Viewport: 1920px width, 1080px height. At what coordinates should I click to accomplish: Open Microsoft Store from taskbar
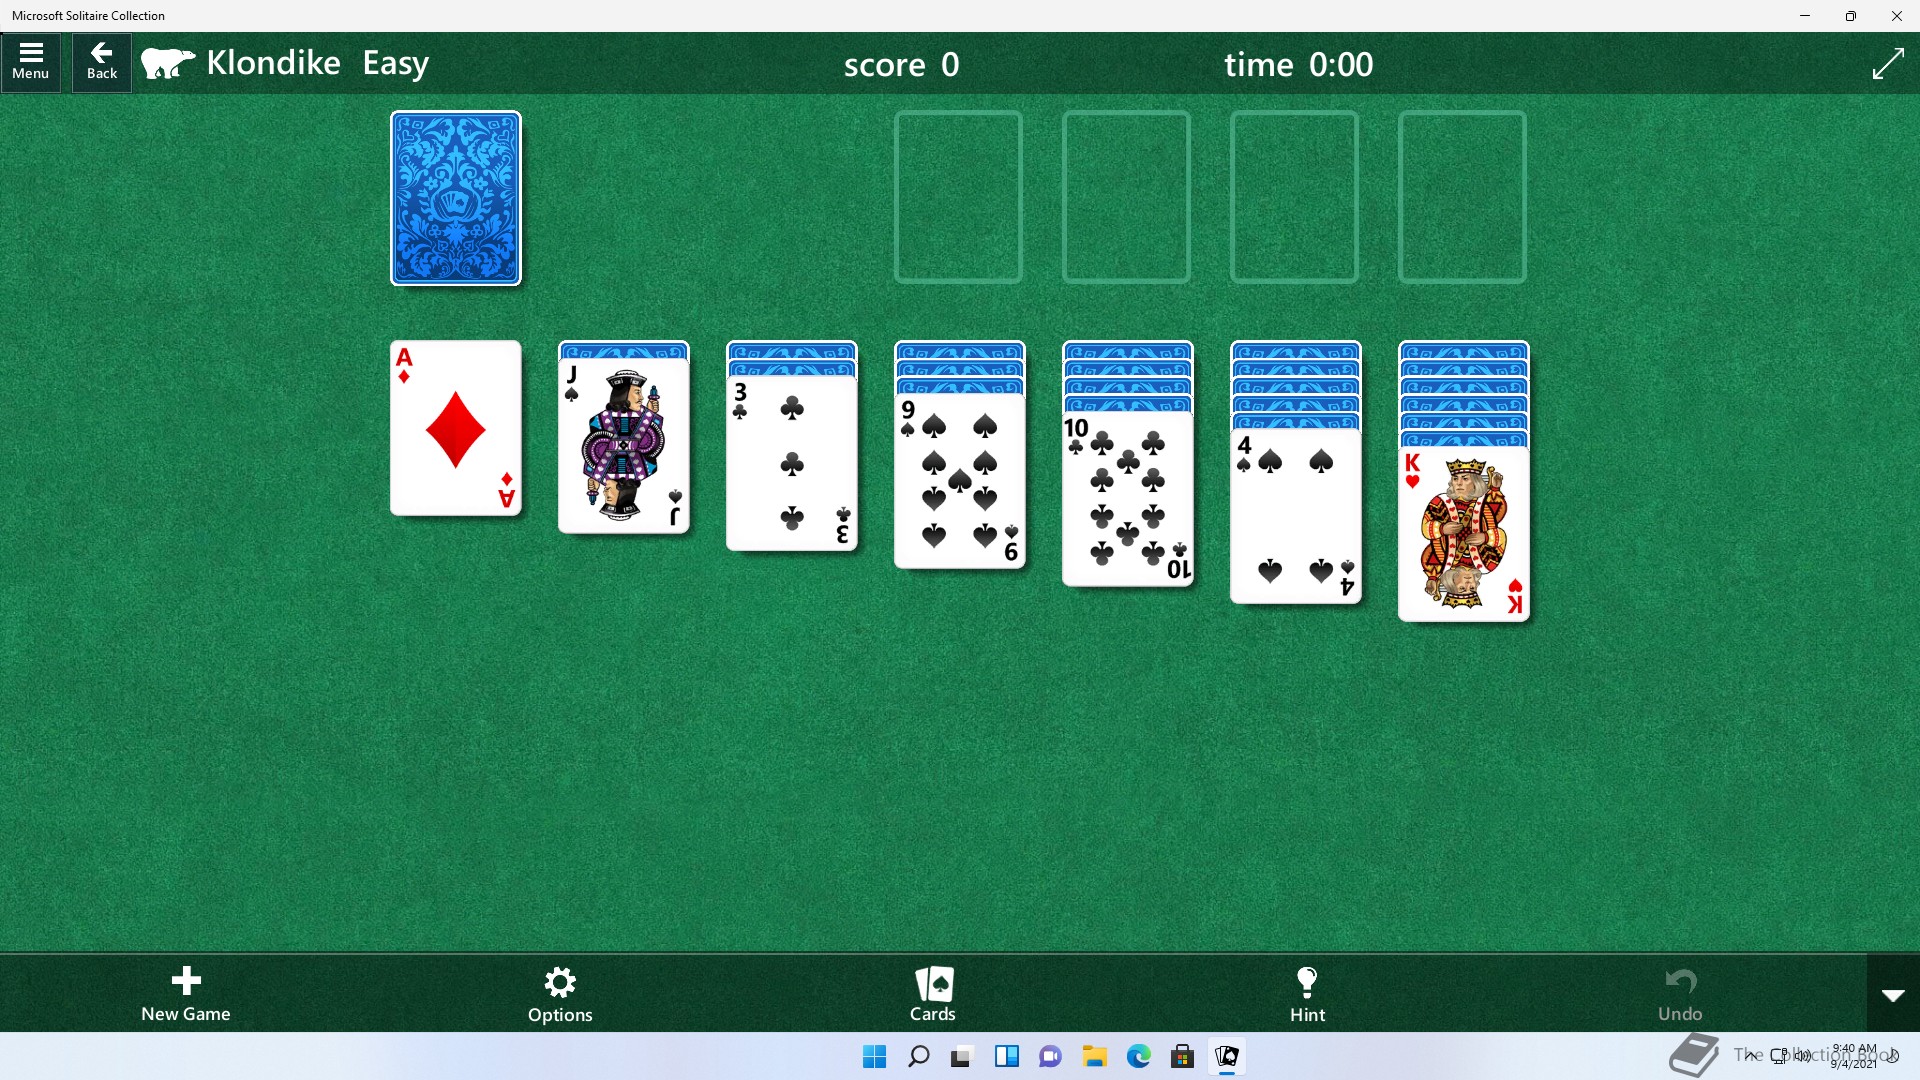click(x=1182, y=1056)
